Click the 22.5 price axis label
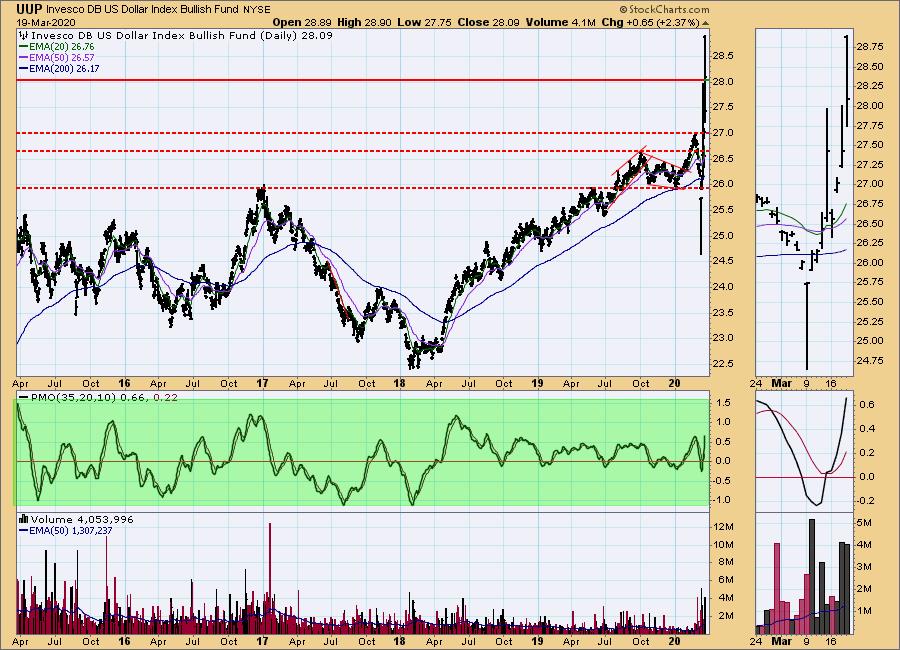Viewport: 900px width, 650px height. click(x=723, y=363)
